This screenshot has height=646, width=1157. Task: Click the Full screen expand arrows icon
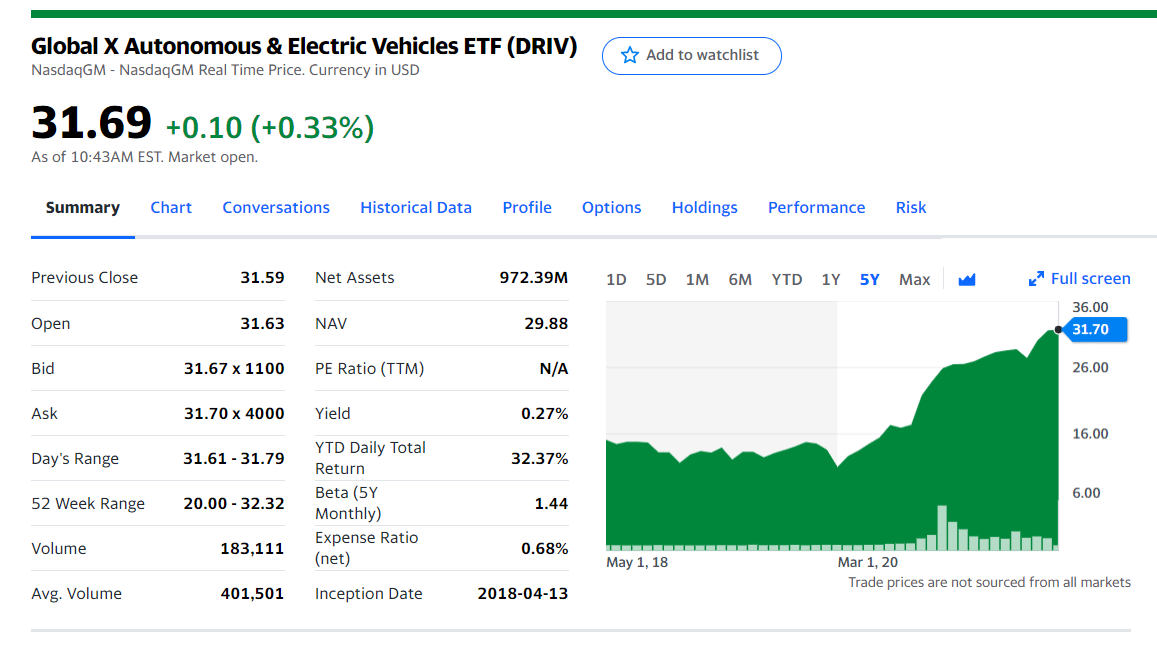tap(1036, 278)
